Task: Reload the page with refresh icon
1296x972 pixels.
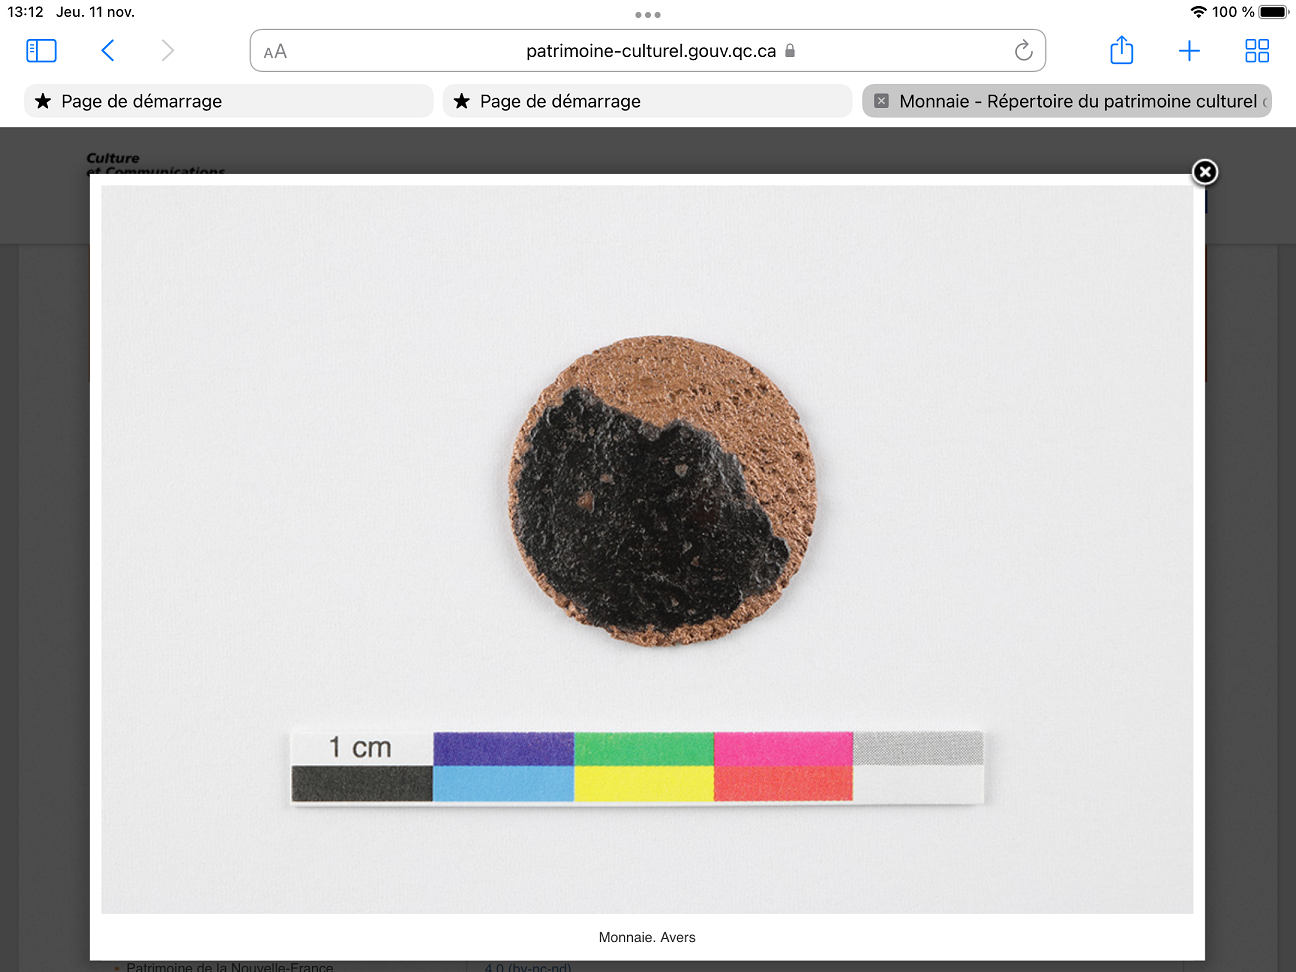Action: click(x=1023, y=51)
